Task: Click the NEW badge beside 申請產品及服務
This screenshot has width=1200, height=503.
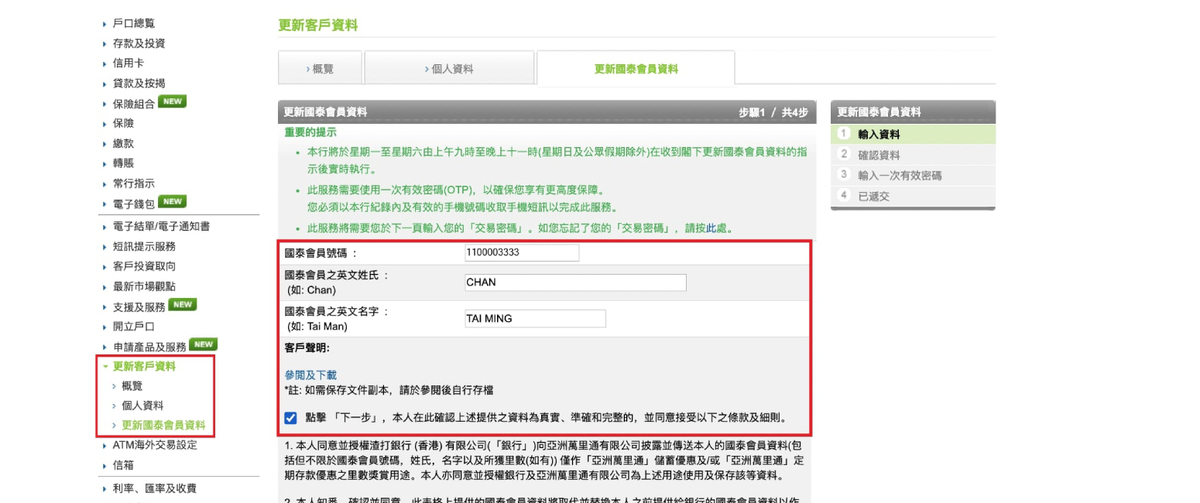Action: (203, 345)
